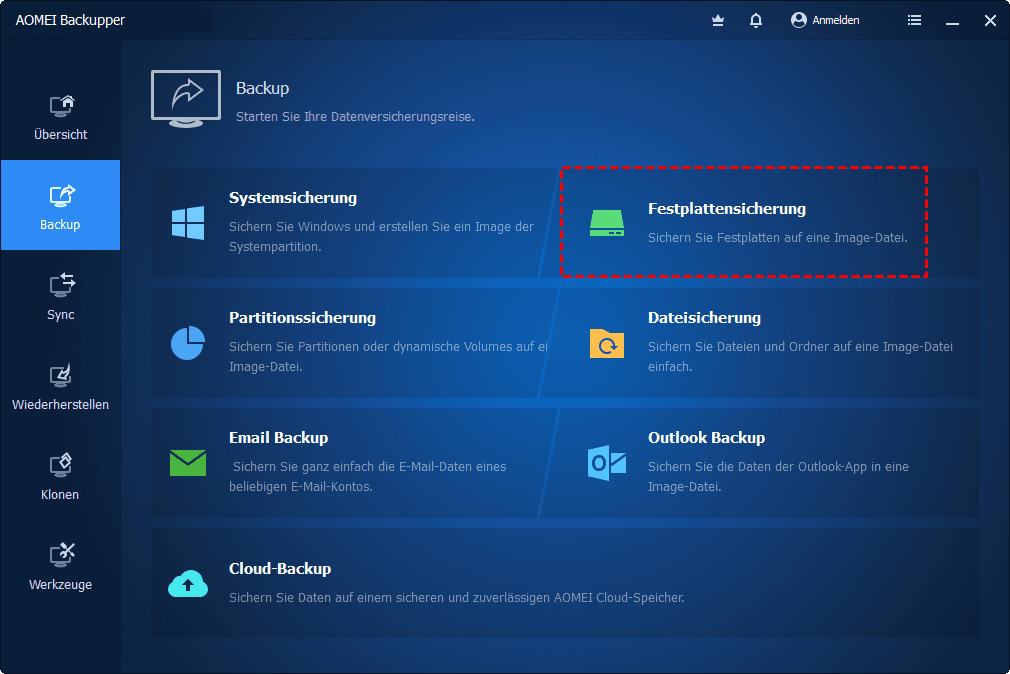
Task: Choose Partitionssicherung title
Action: [303, 318]
